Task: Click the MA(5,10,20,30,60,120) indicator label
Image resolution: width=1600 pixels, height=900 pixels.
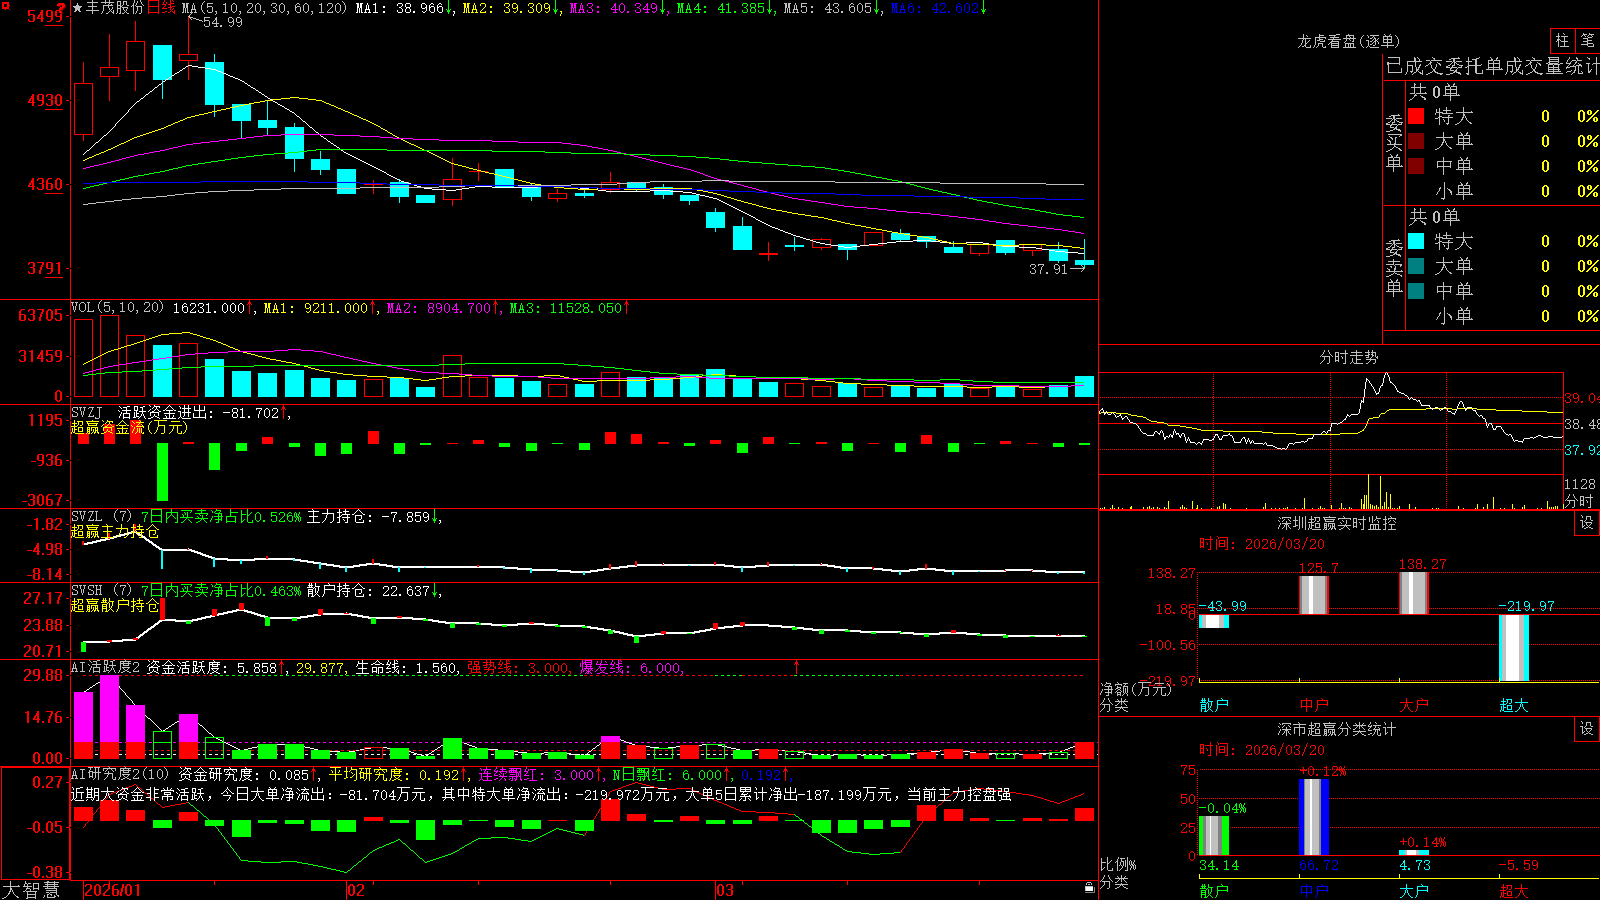Action: click(264, 8)
